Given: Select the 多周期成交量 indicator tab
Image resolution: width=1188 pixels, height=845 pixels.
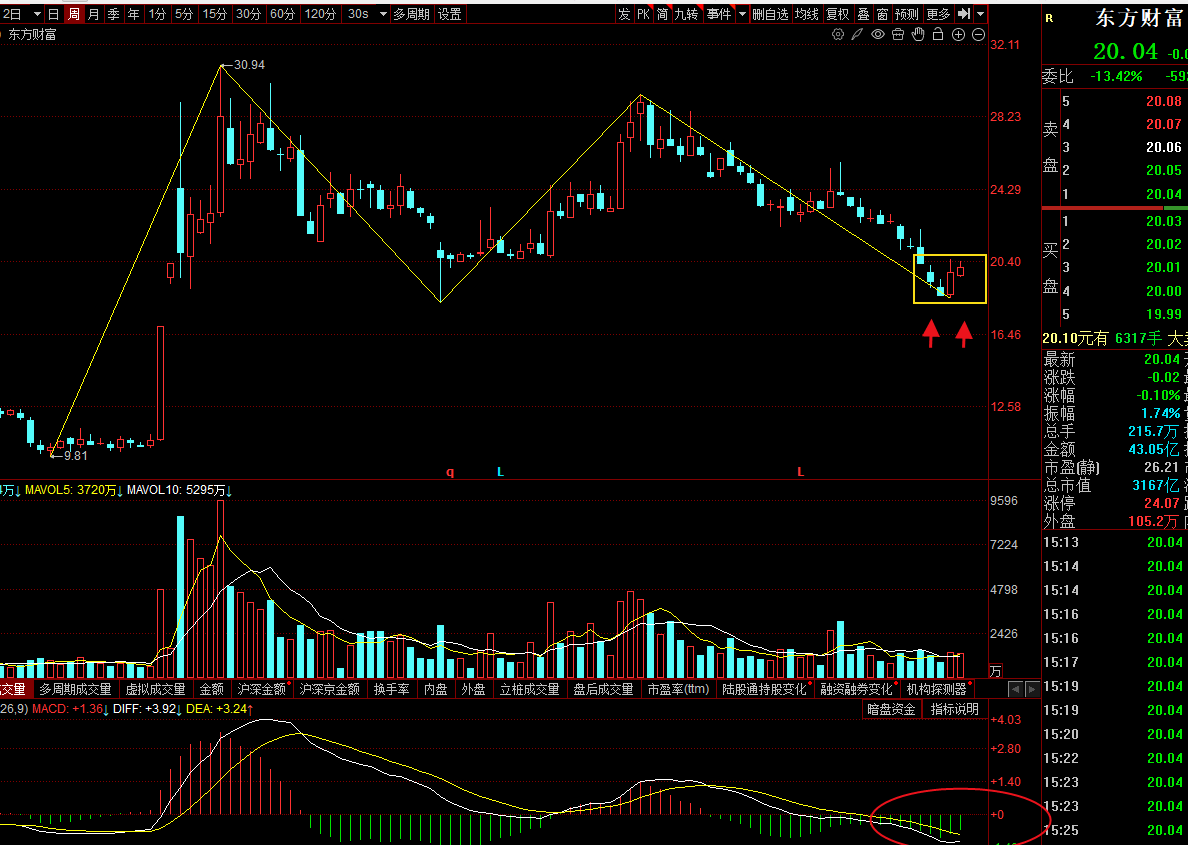Looking at the screenshot, I should 75,689.
